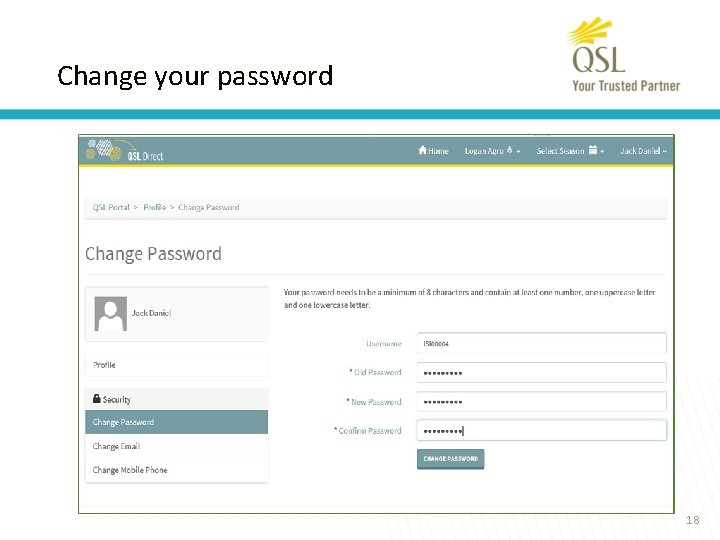The image size is (720, 540).
Task: Click the lock icon next to Security
Action: (x=96, y=399)
